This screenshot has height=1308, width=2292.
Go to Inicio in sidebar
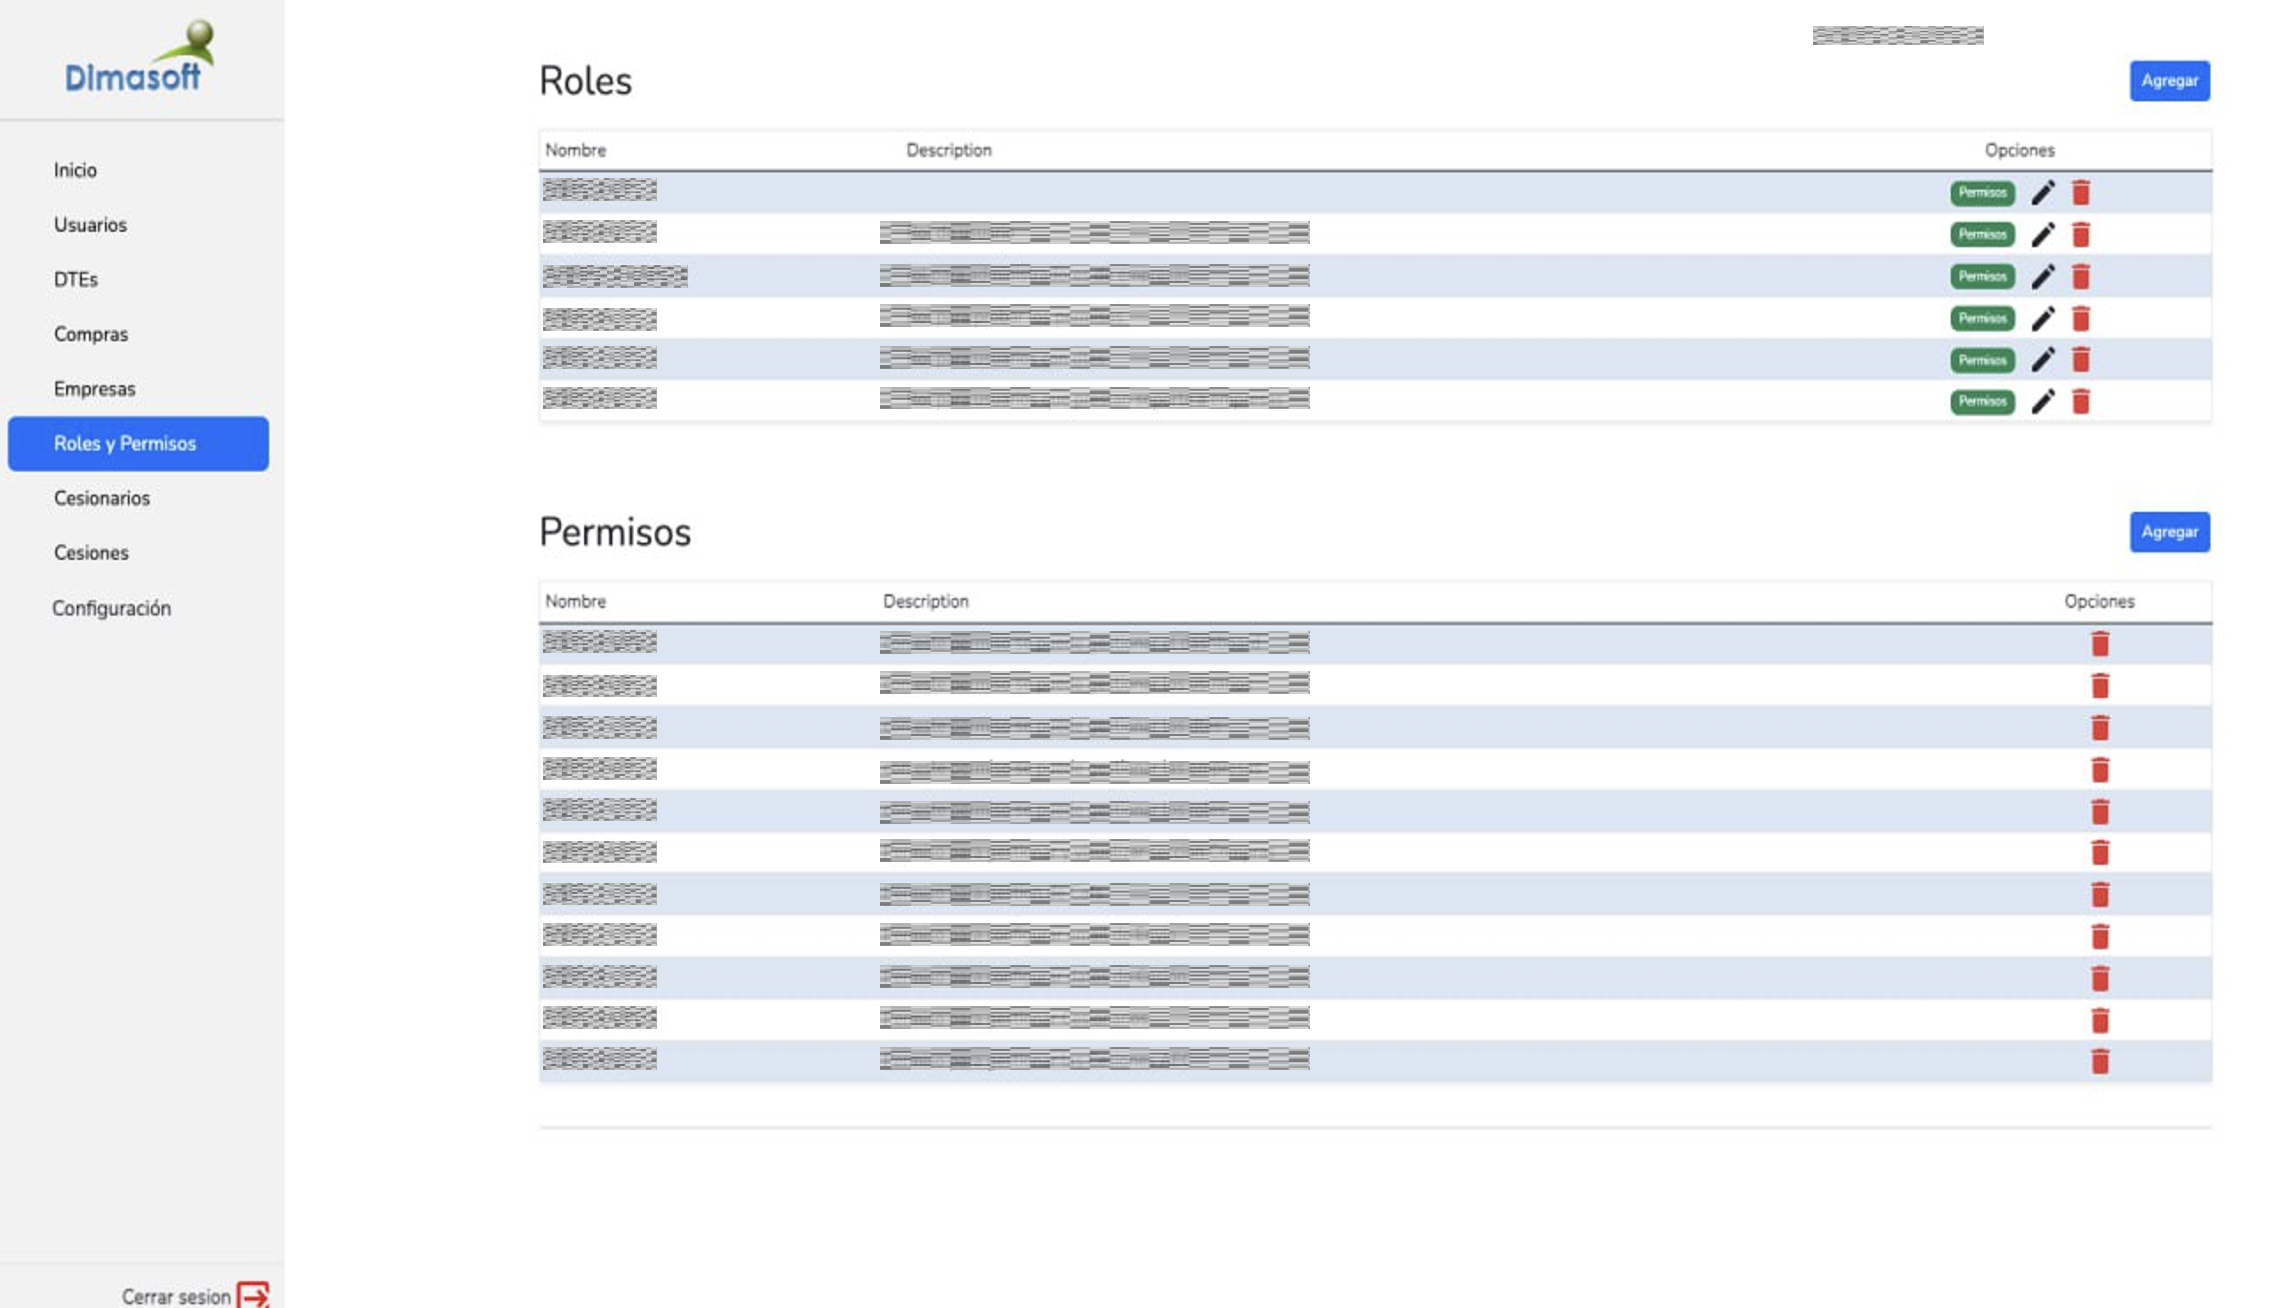coord(76,170)
